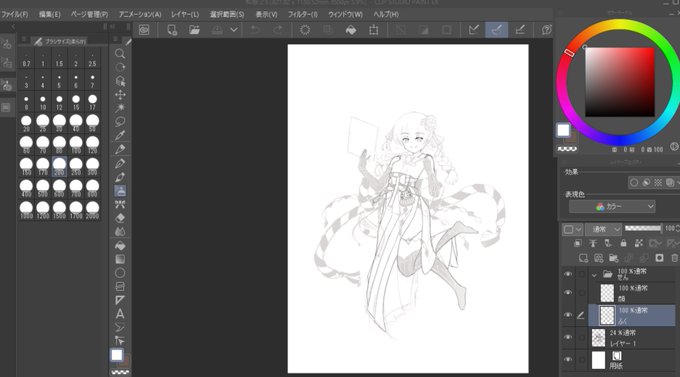Open the dropdown arrow next to save icon
680x377 pixels.
(234, 30)
